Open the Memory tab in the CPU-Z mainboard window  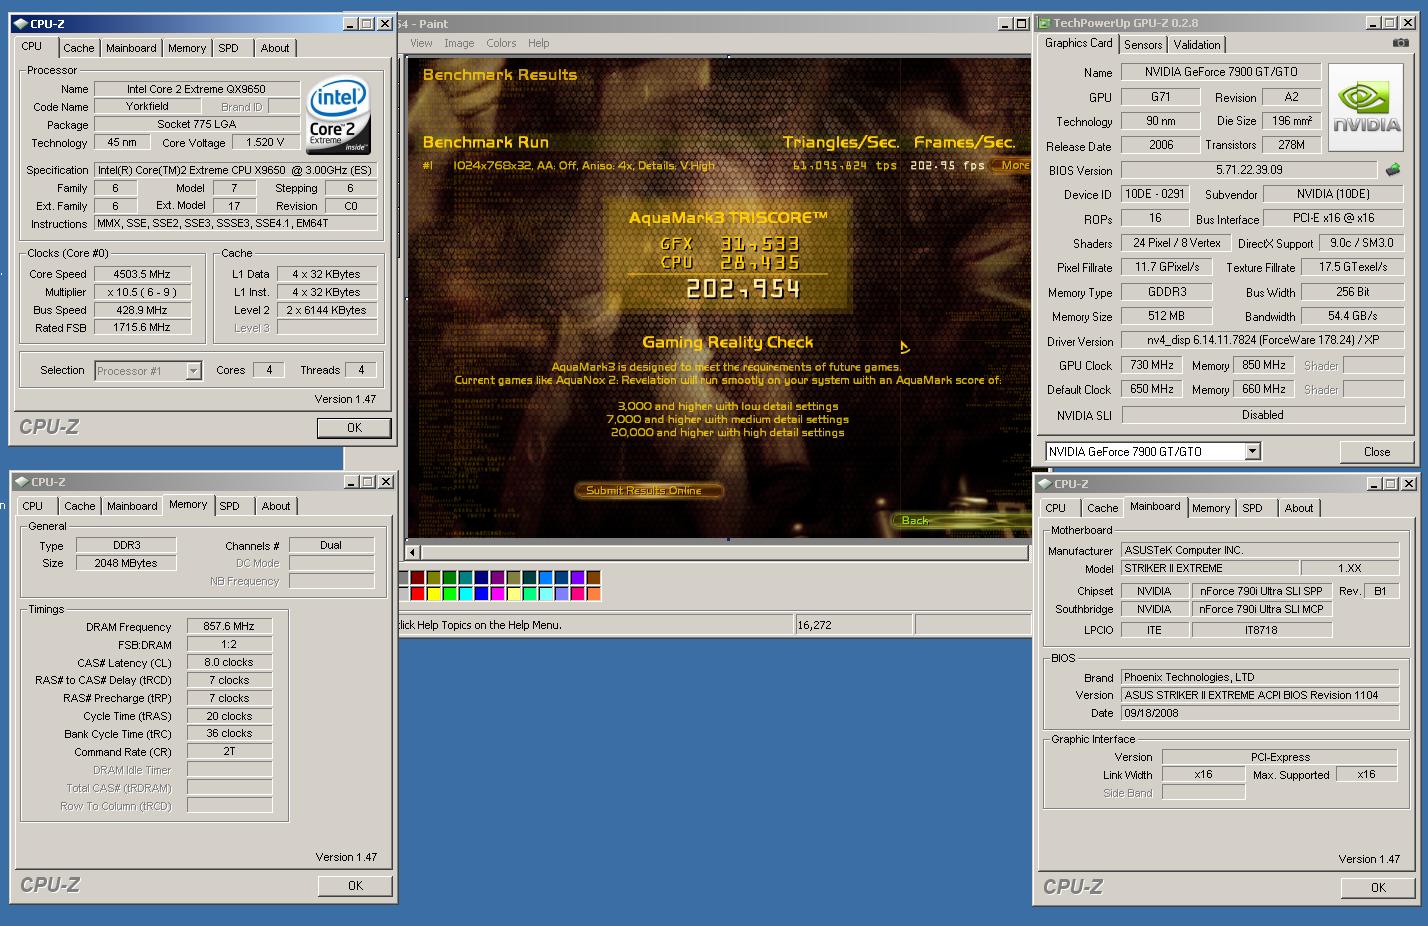click(x=1211, y=508)
